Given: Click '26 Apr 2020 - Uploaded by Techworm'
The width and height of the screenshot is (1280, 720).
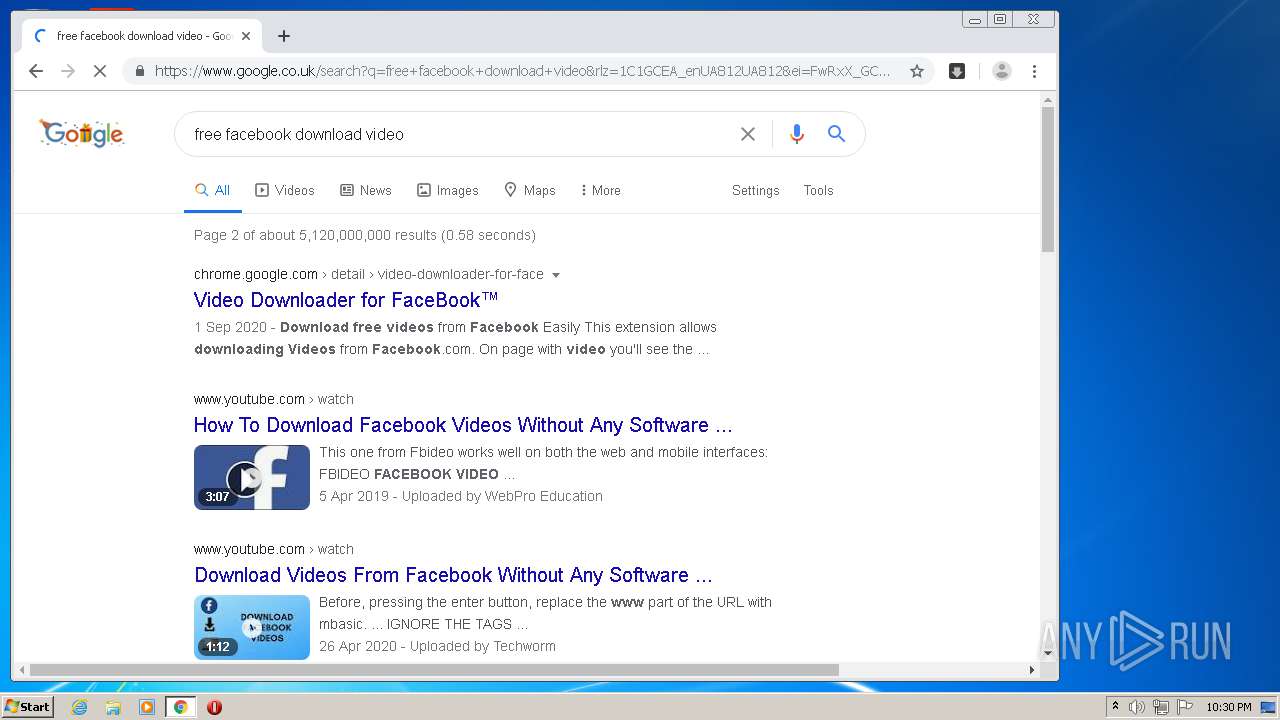Looking at the screenshot, I should pos(437,646).
